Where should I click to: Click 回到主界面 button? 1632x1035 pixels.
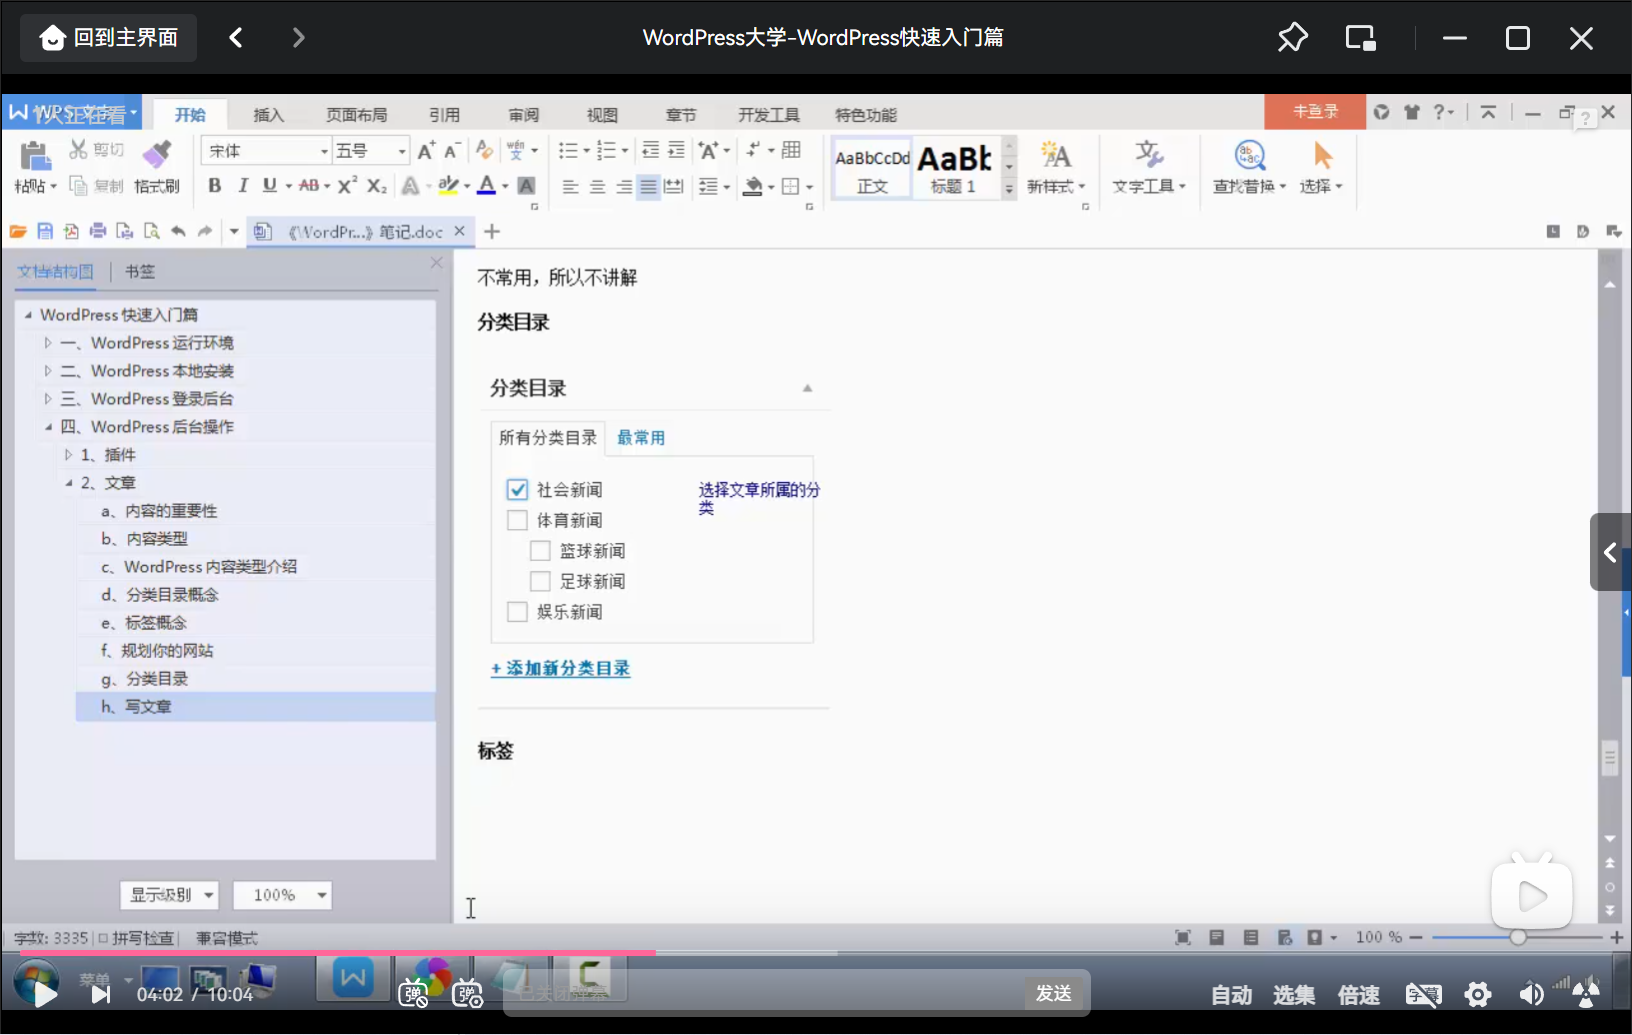tap(109, 38)
